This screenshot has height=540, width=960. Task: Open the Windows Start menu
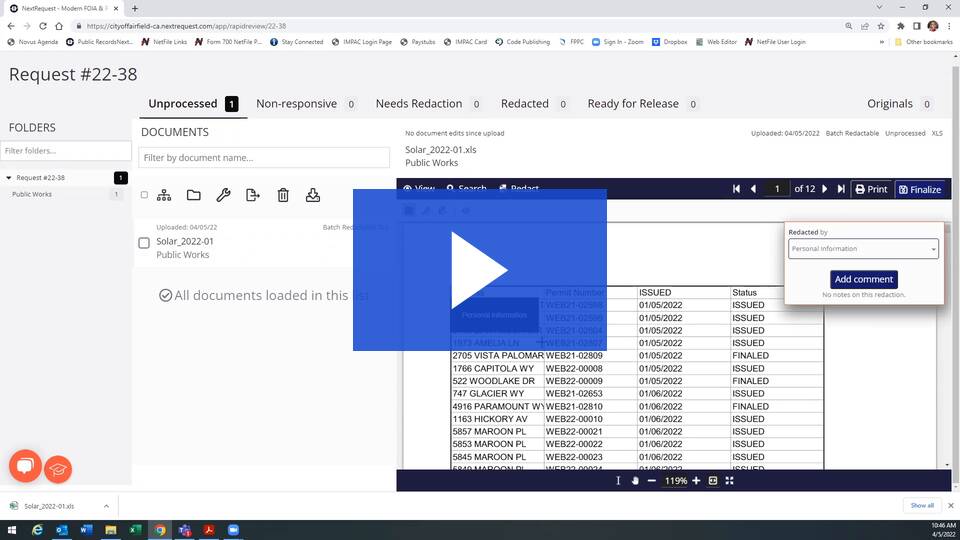12,530
